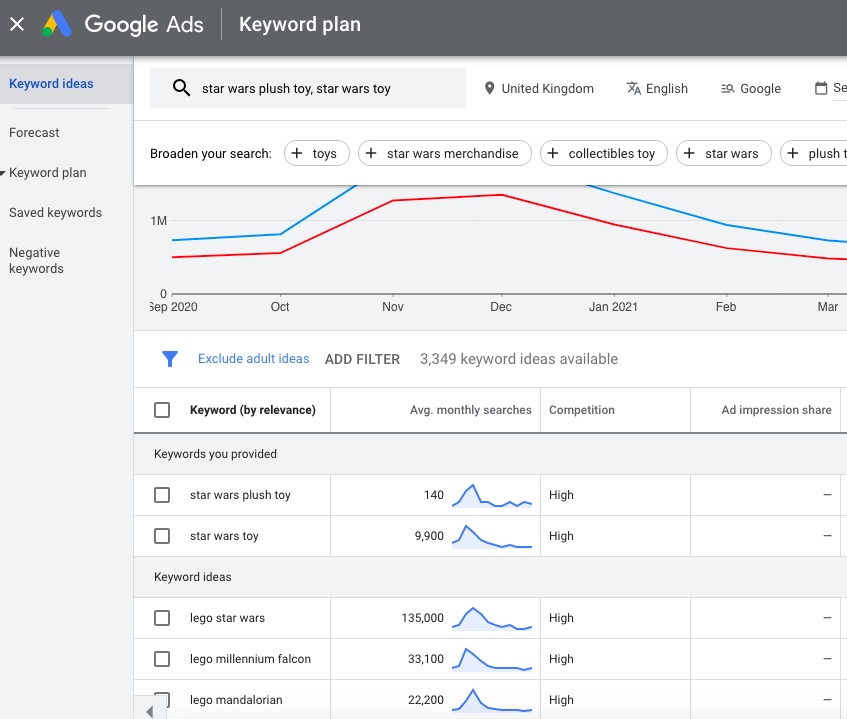Click the trend sparkline for lego mandalorian
847x719 pixels.
coord(492,700)
